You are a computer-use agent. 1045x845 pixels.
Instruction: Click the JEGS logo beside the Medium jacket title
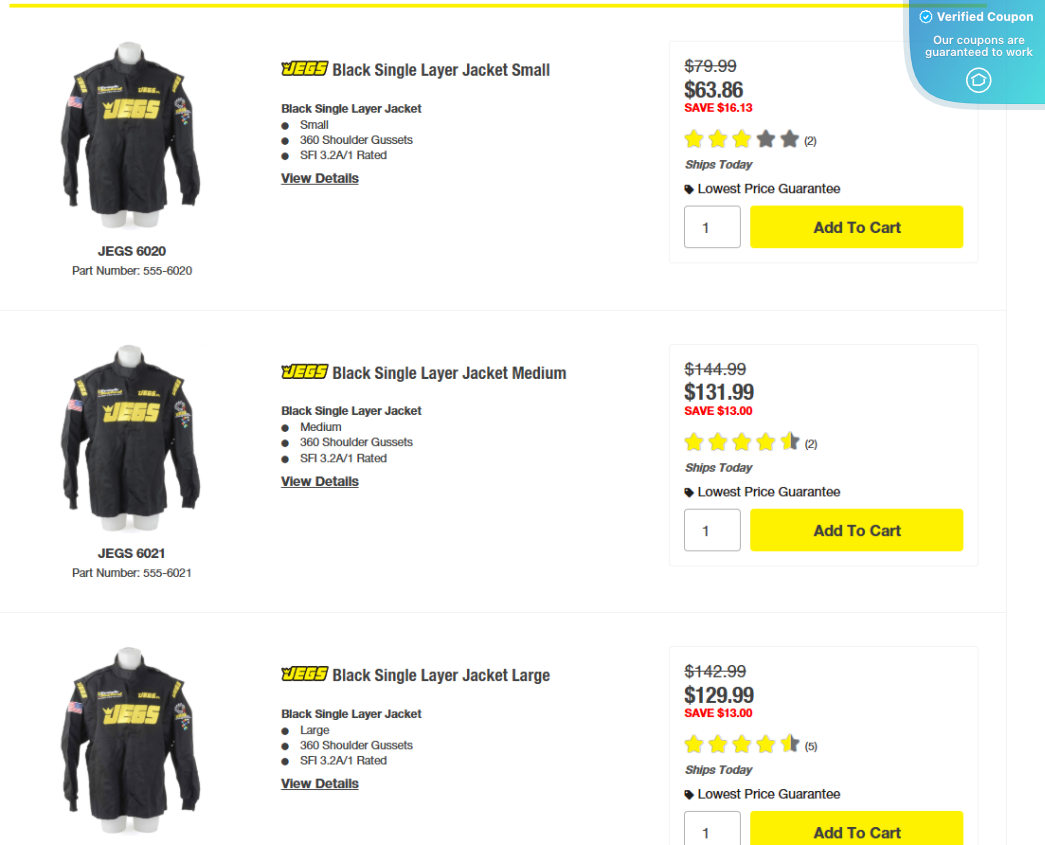tap(303, 372)
